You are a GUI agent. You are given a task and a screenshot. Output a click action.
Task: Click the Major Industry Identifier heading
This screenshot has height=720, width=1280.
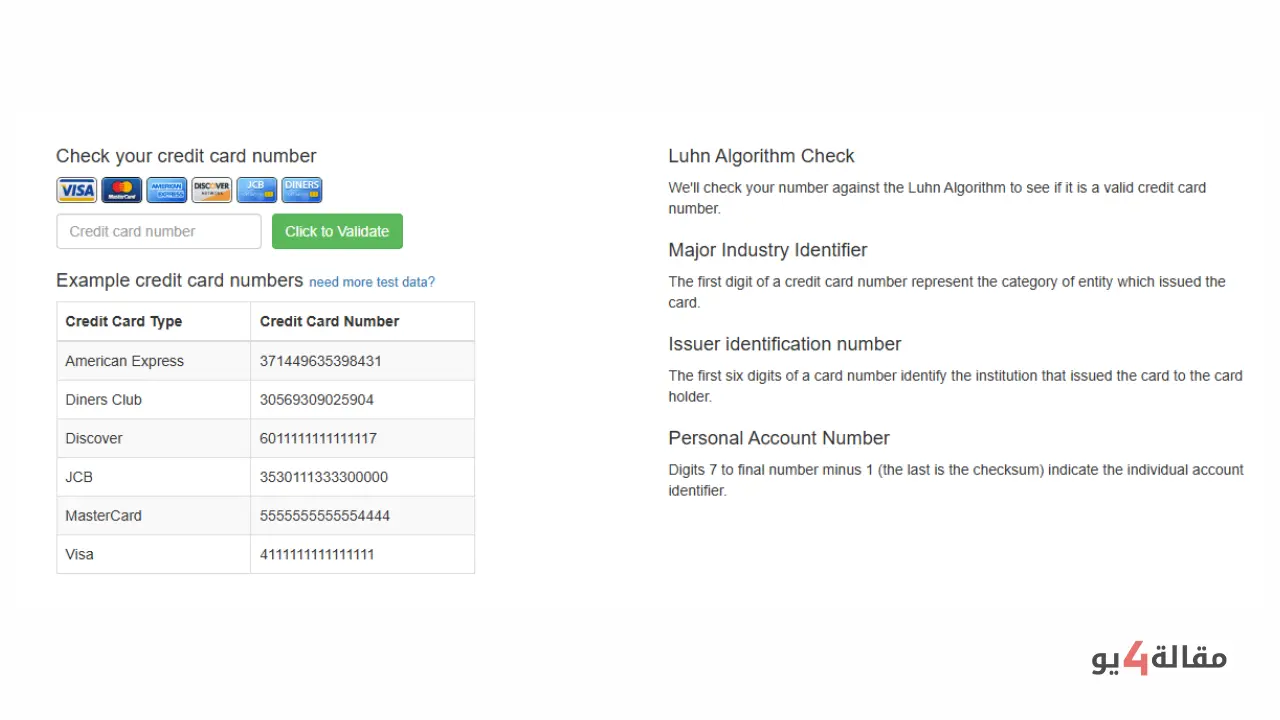tap(767, 250)
